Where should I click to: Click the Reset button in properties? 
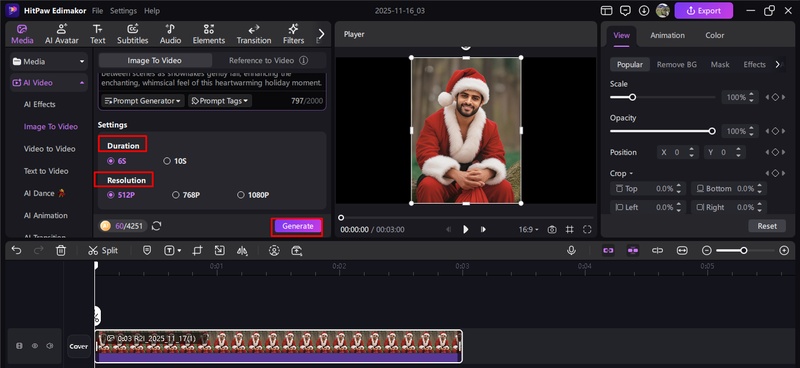point(767,226)
